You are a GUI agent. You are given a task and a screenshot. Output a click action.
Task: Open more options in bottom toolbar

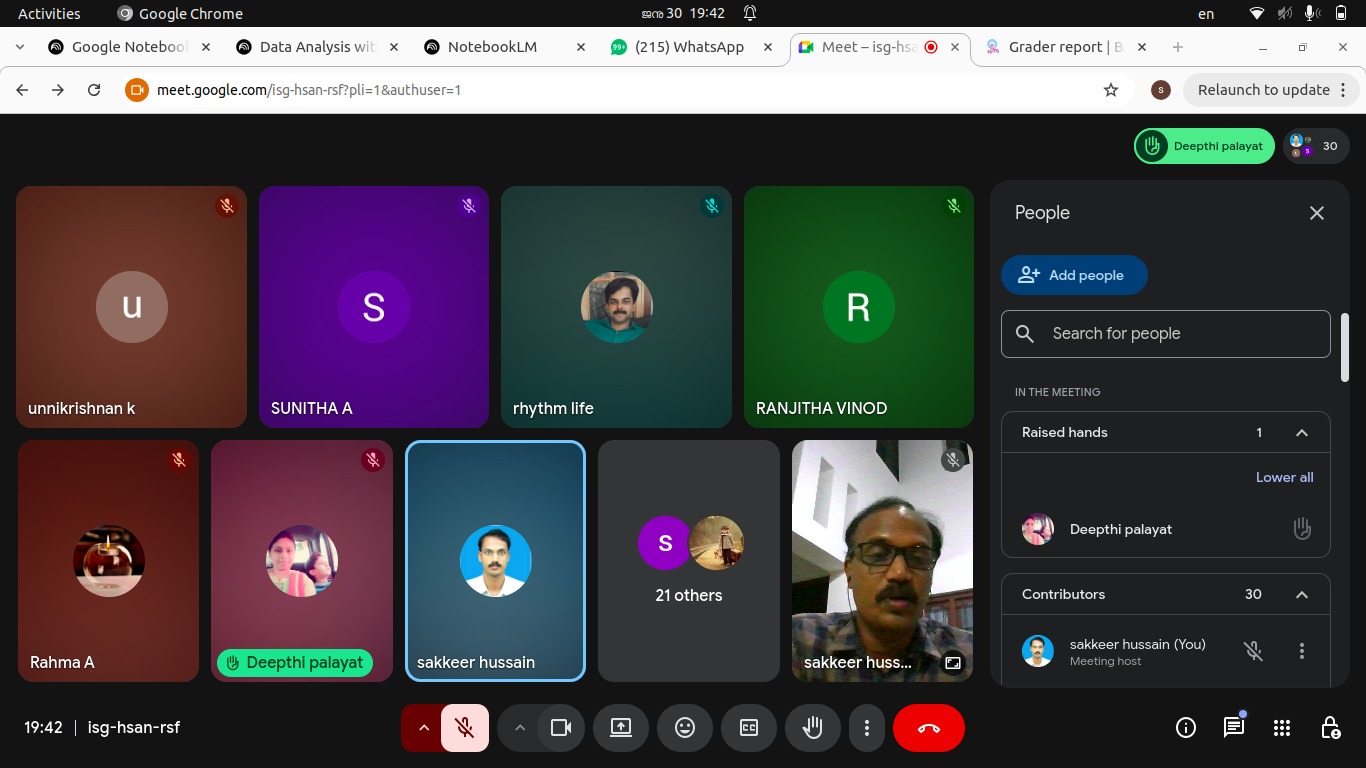pos(867,728)
